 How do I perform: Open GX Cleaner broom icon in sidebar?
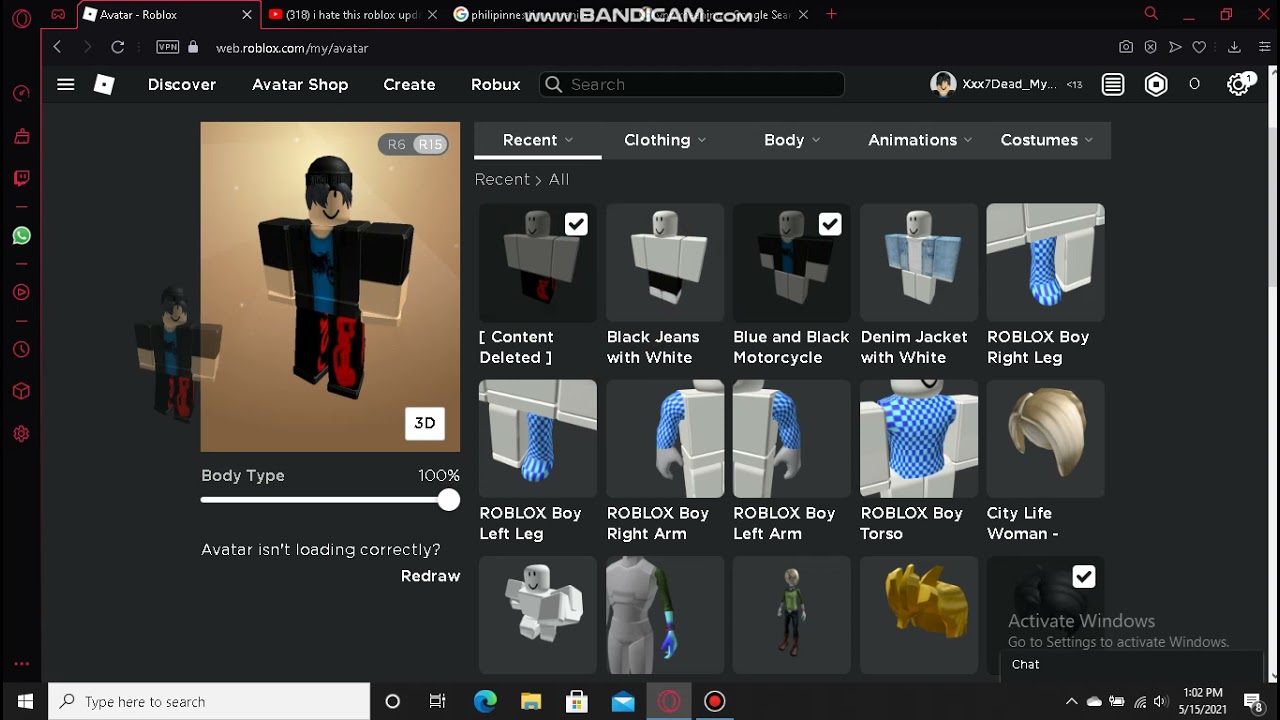click(21, 136)
